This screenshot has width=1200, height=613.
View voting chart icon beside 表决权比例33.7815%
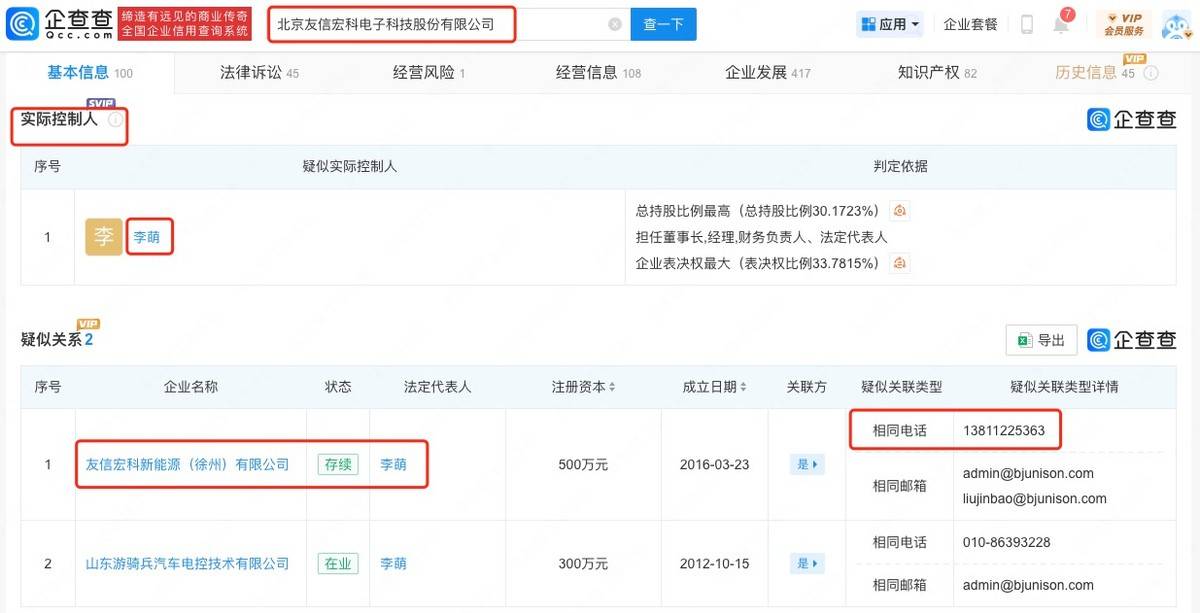899,263
